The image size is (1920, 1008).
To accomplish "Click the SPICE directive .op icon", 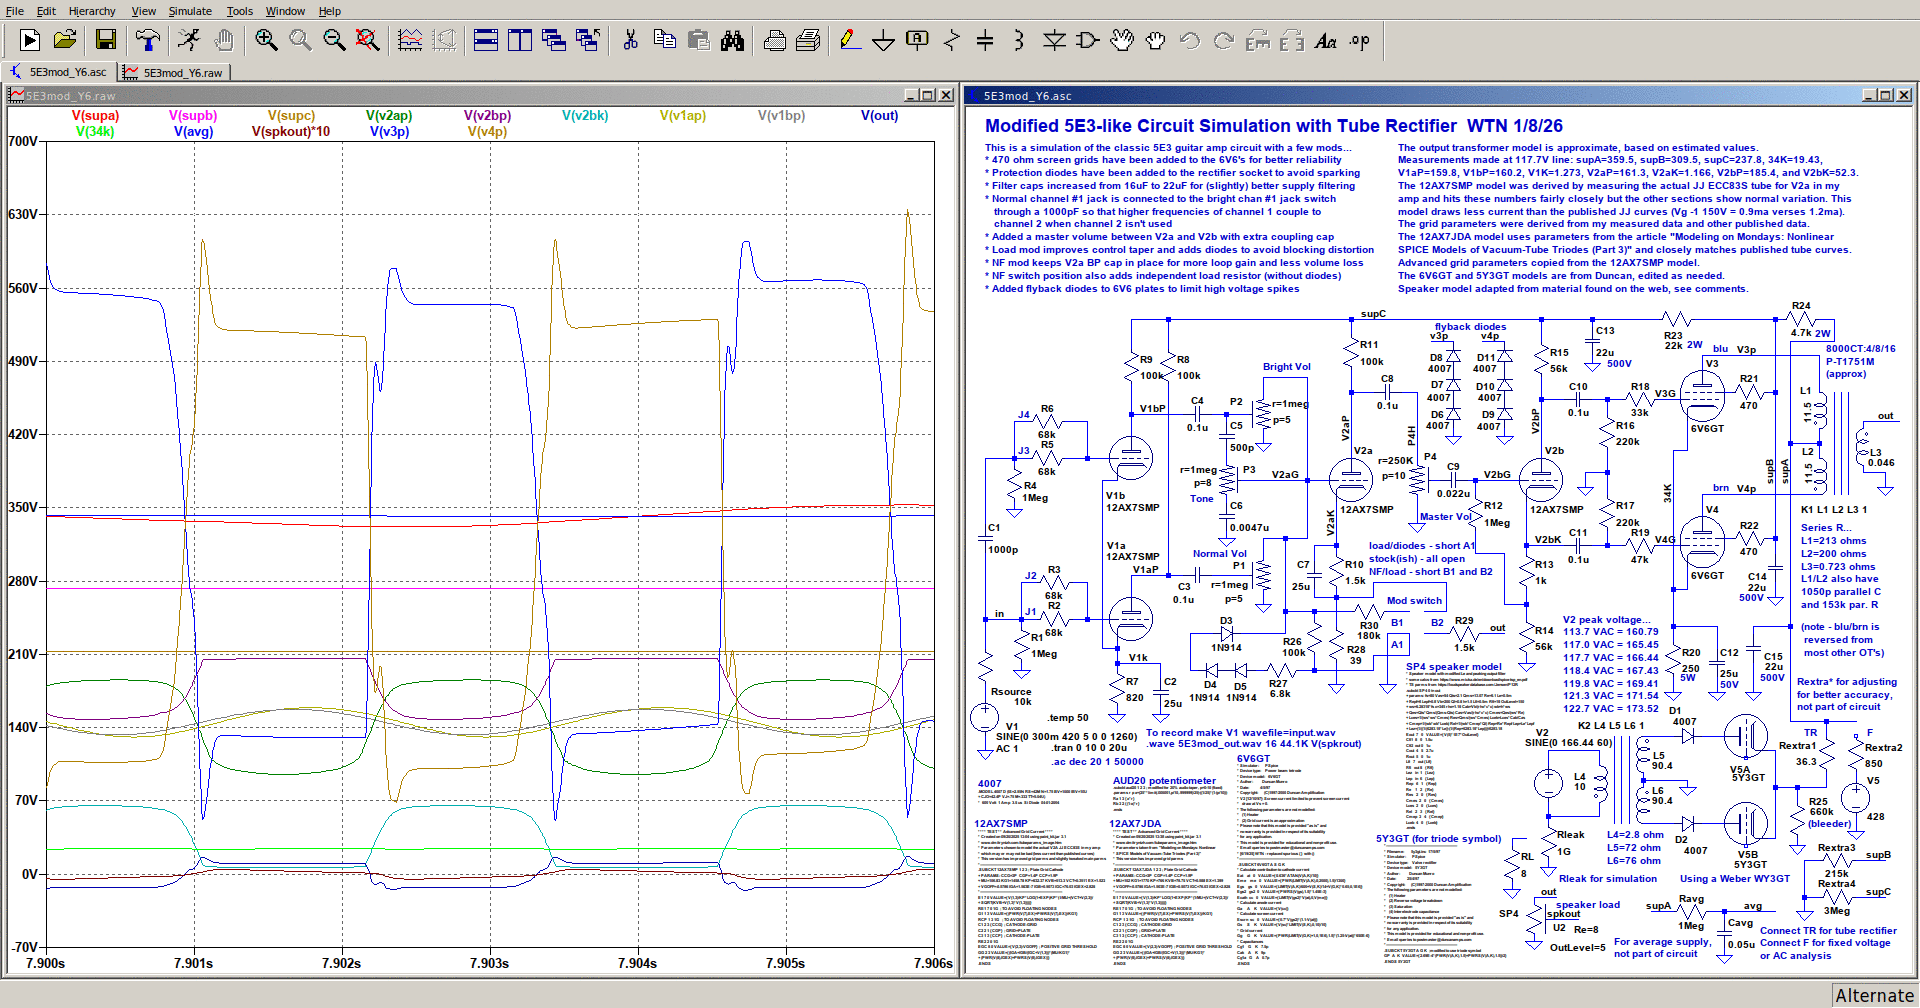I will tap(1360, 40).
